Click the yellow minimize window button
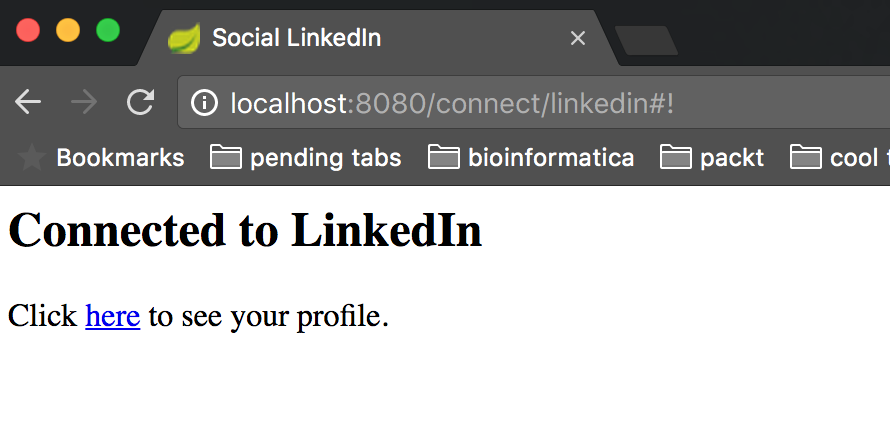This screenshot has width=890, height=436. [68, 30]
